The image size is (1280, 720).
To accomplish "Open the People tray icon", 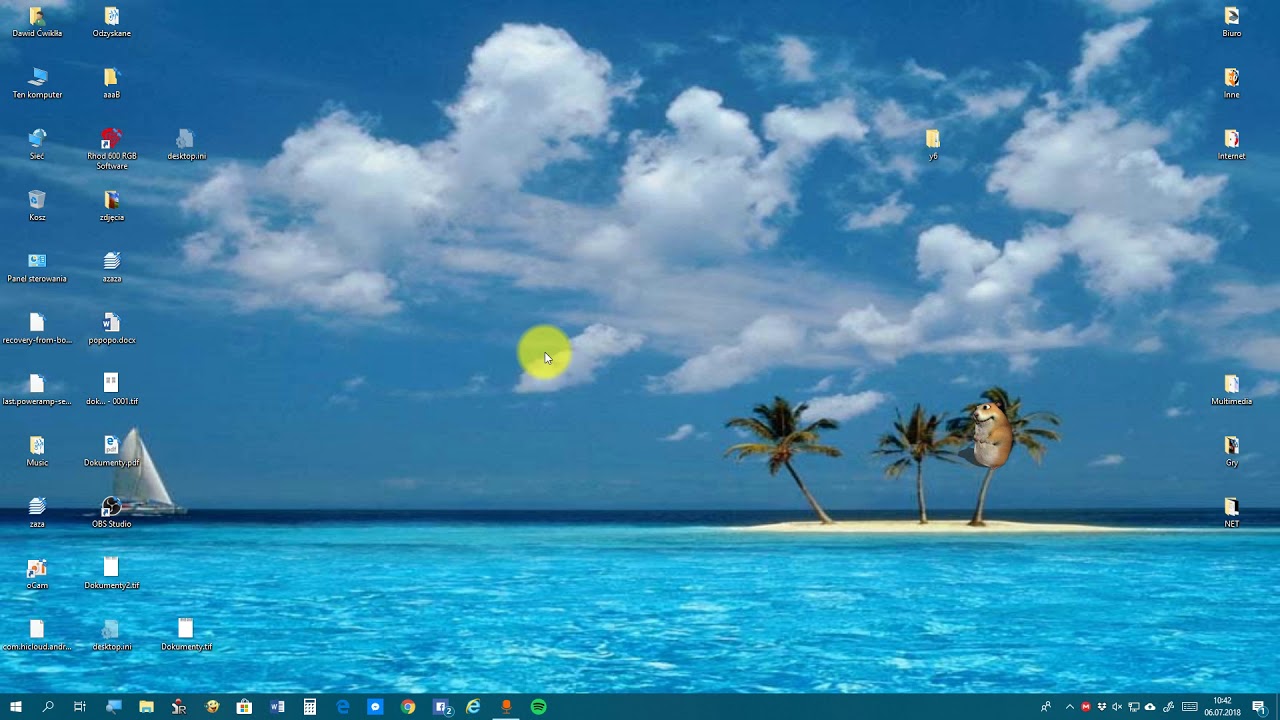I will pyautogui.click(x=1046, y=707).
